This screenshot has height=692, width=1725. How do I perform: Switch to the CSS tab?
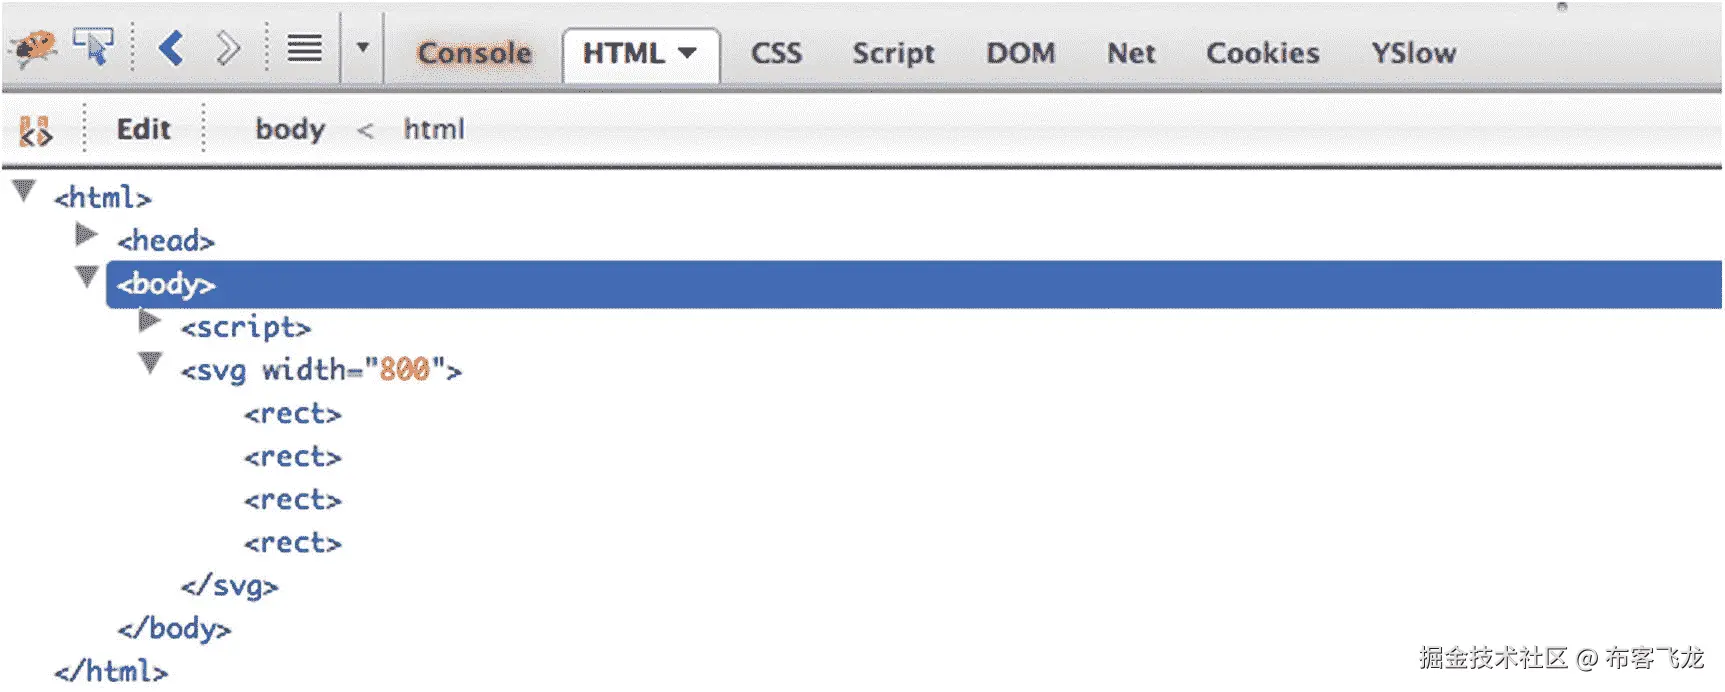click(776, 53)
